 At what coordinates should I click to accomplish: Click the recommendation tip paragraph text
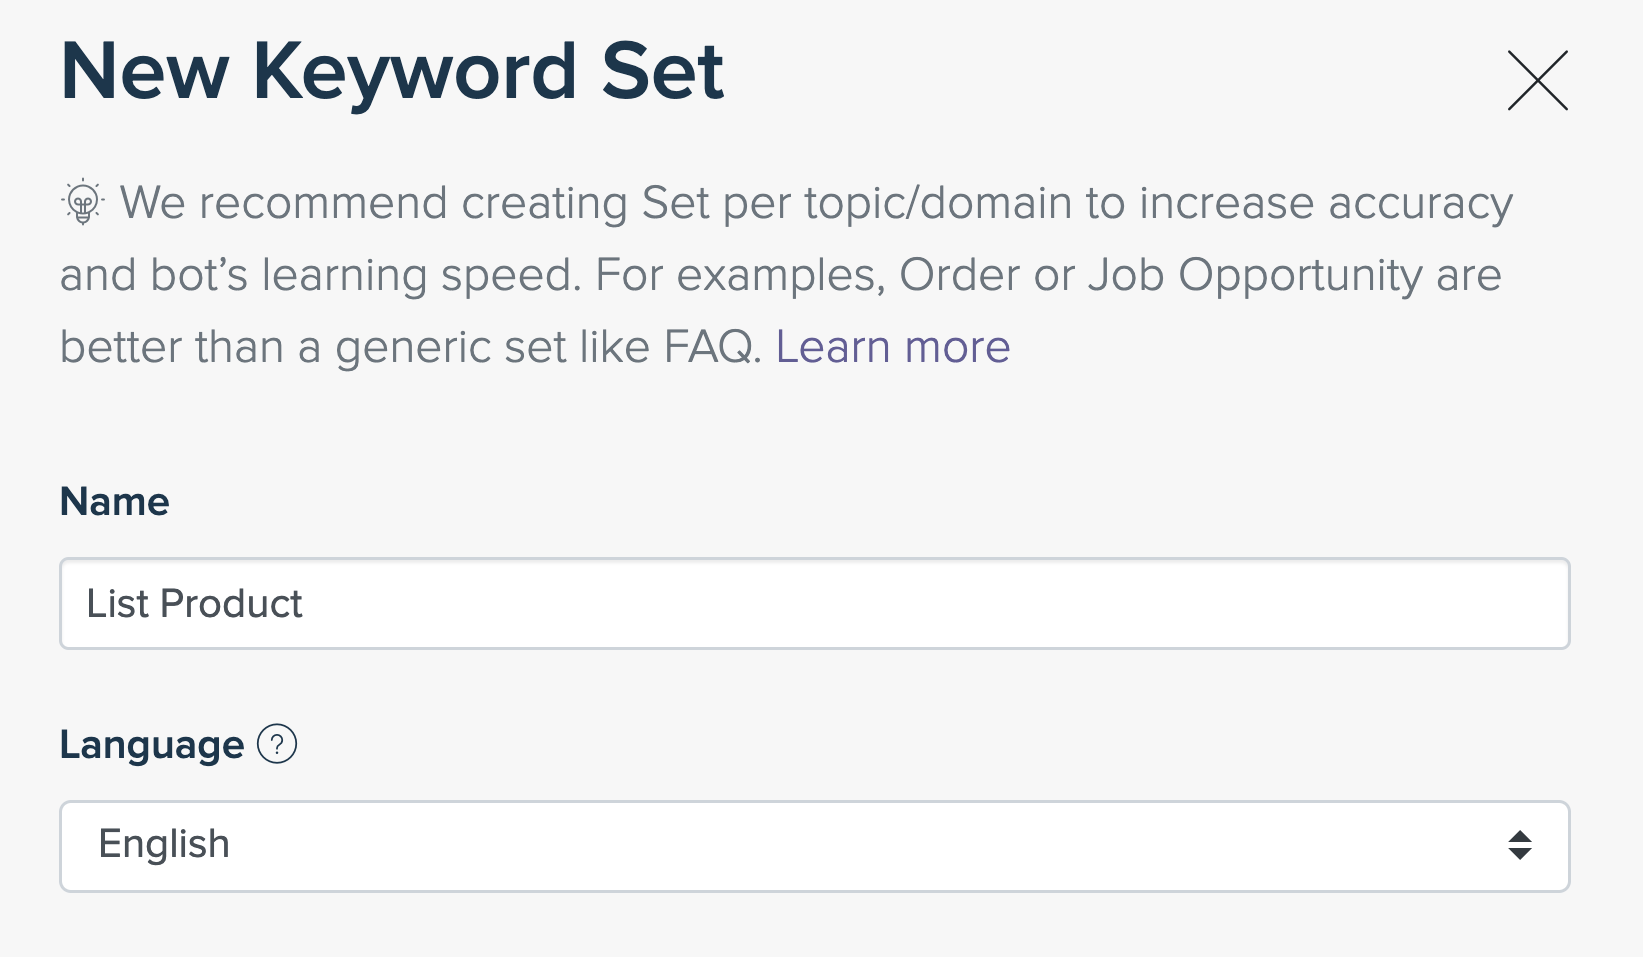point(786,274)
